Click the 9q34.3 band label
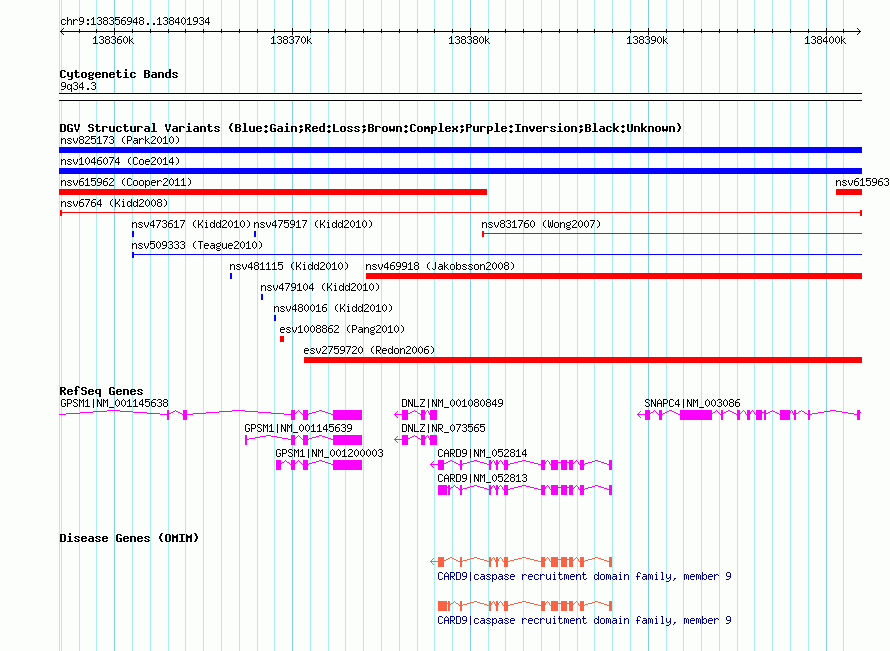Image resolution: width=890 pixels, height=651 pixels. tap(78, 87)
